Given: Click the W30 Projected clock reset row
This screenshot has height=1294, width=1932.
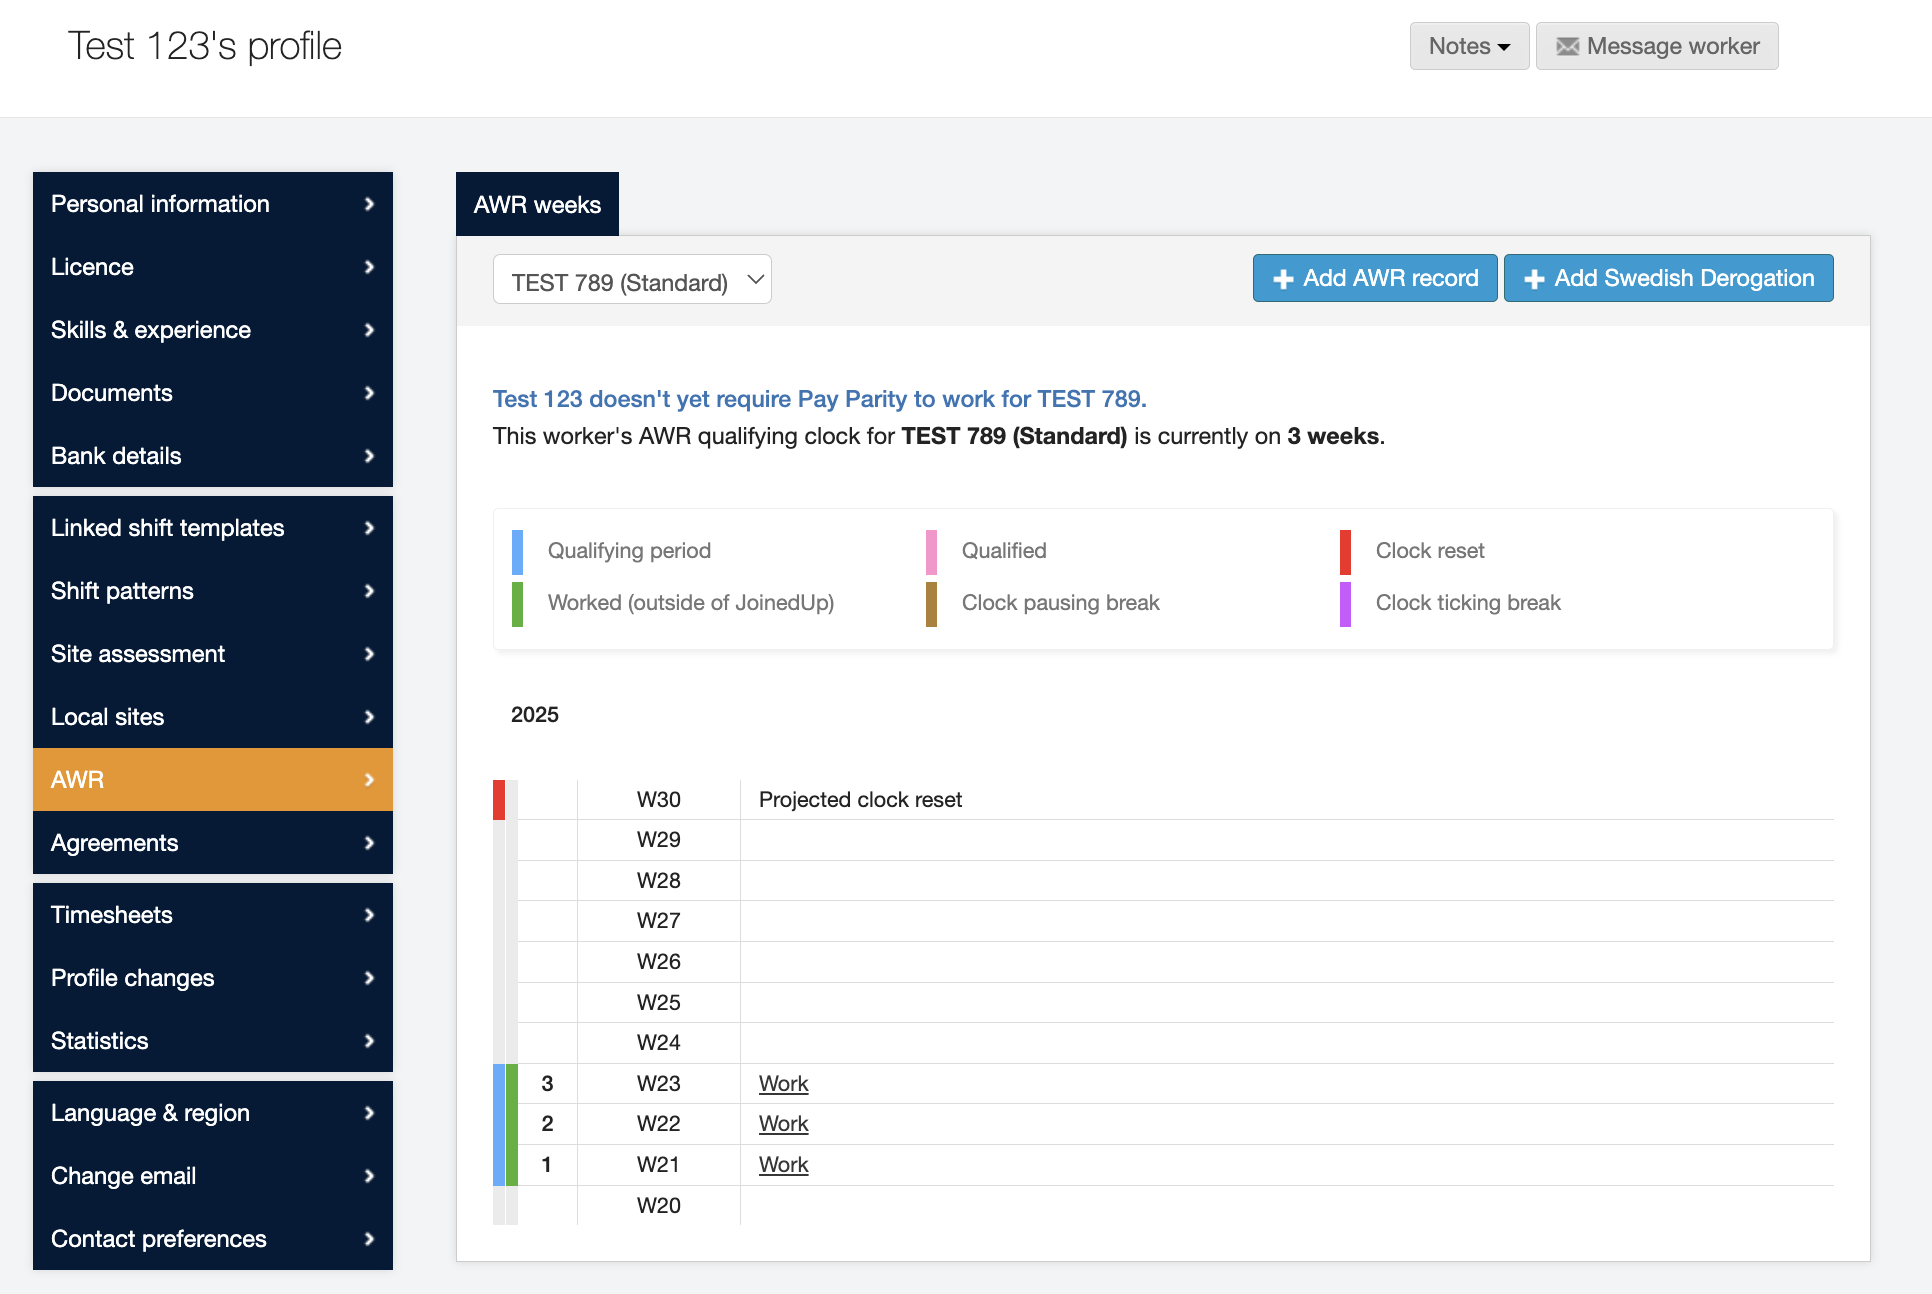Looking at the screenshot, I should (x=860, y=800).
